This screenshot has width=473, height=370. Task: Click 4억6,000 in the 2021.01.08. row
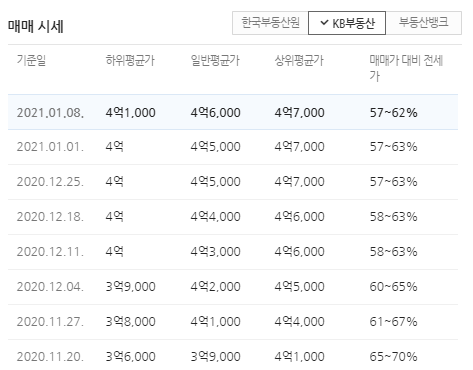(x=215, y=113)
